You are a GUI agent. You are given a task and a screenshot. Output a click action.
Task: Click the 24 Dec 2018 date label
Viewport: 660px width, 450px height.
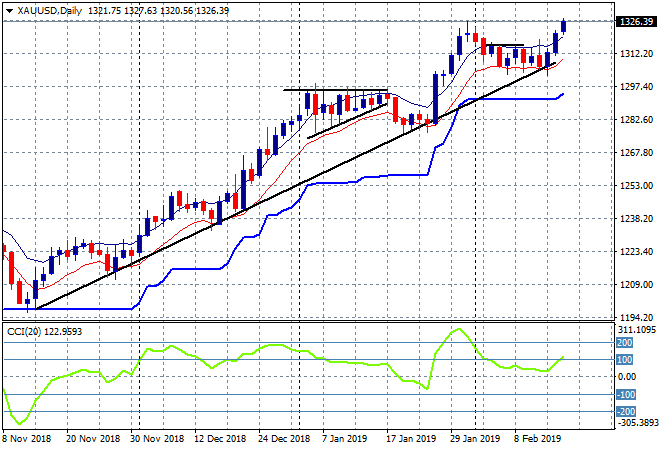click(x=284, y=439)
